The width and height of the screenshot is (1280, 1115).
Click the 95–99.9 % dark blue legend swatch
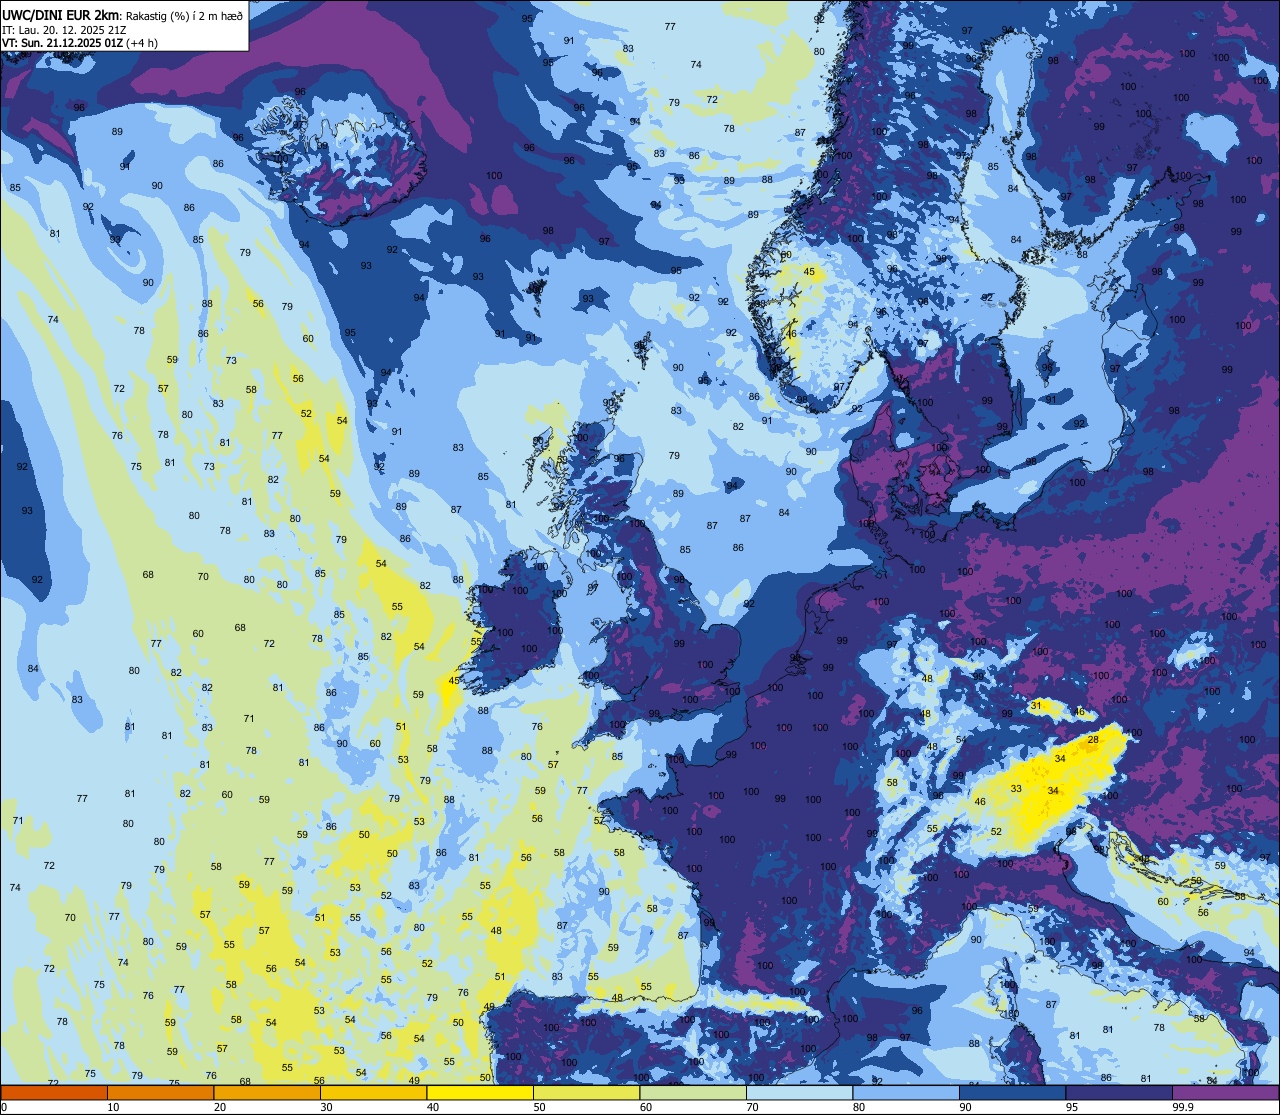(1119, 1092)
